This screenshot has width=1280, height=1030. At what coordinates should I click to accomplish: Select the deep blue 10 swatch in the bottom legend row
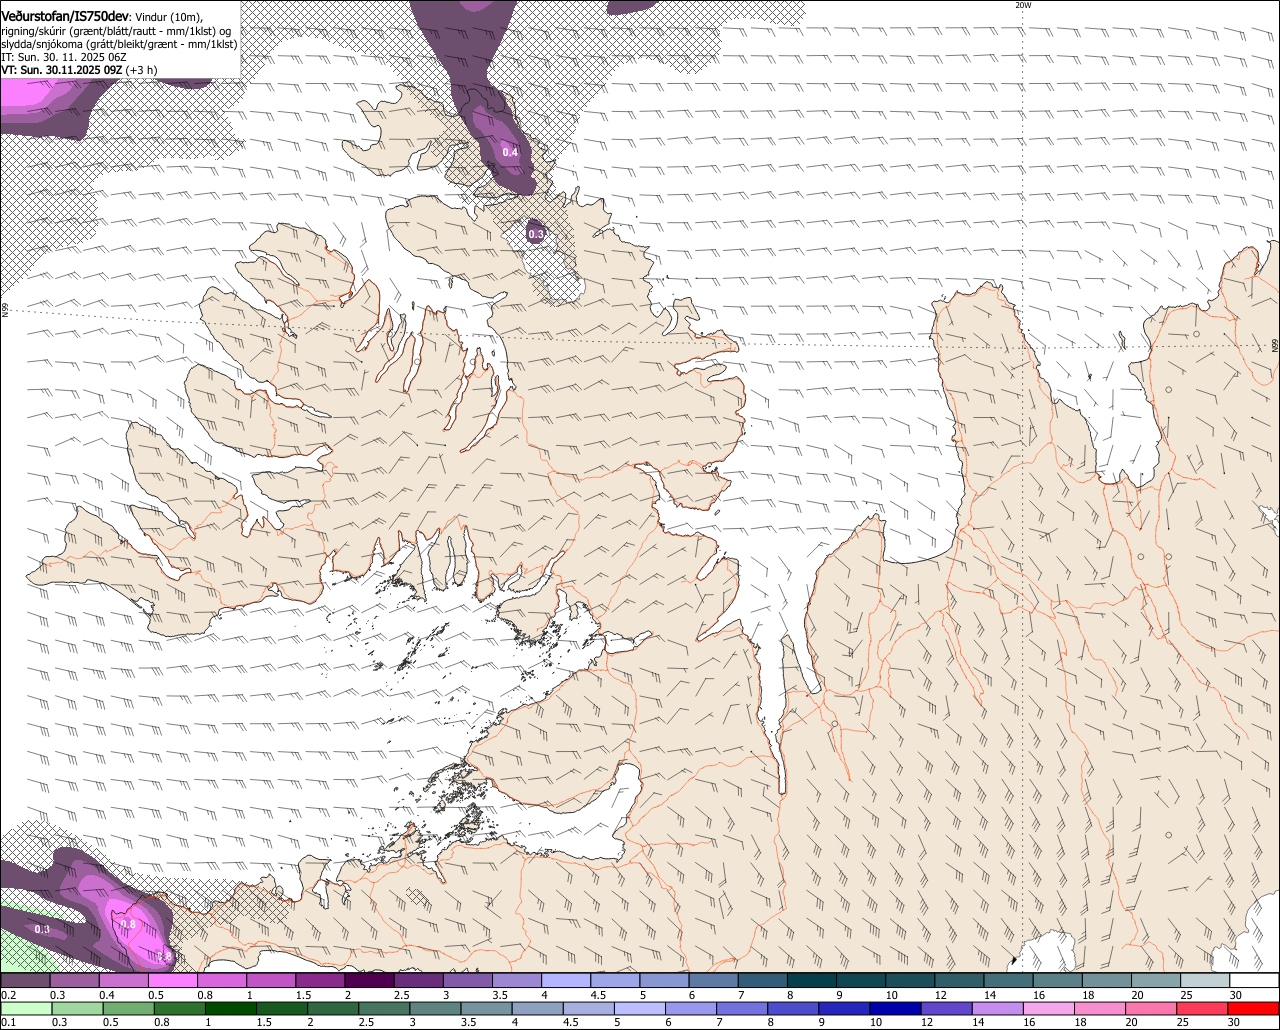(895, 1008)
